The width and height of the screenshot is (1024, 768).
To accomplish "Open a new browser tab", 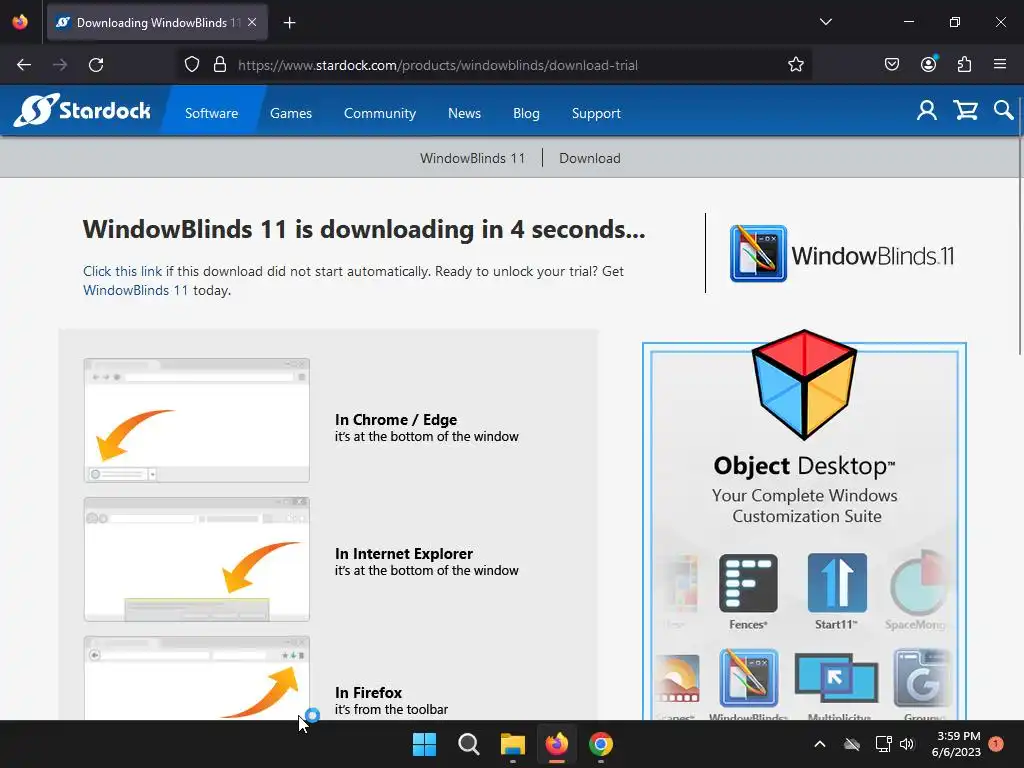I will (289, 23).
